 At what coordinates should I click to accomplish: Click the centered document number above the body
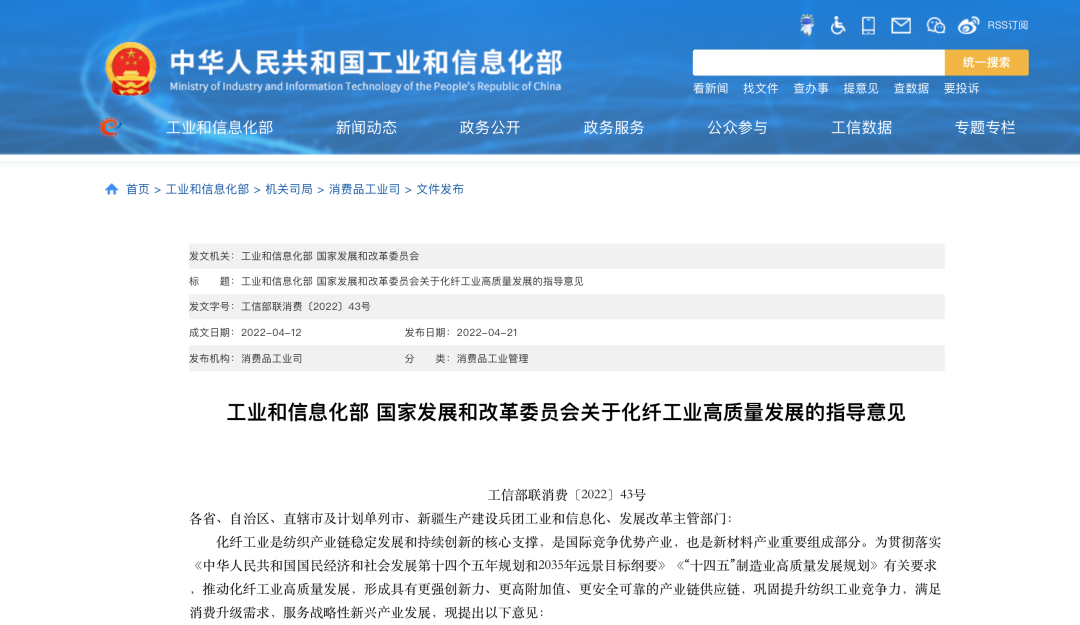(x=567, y=495)
